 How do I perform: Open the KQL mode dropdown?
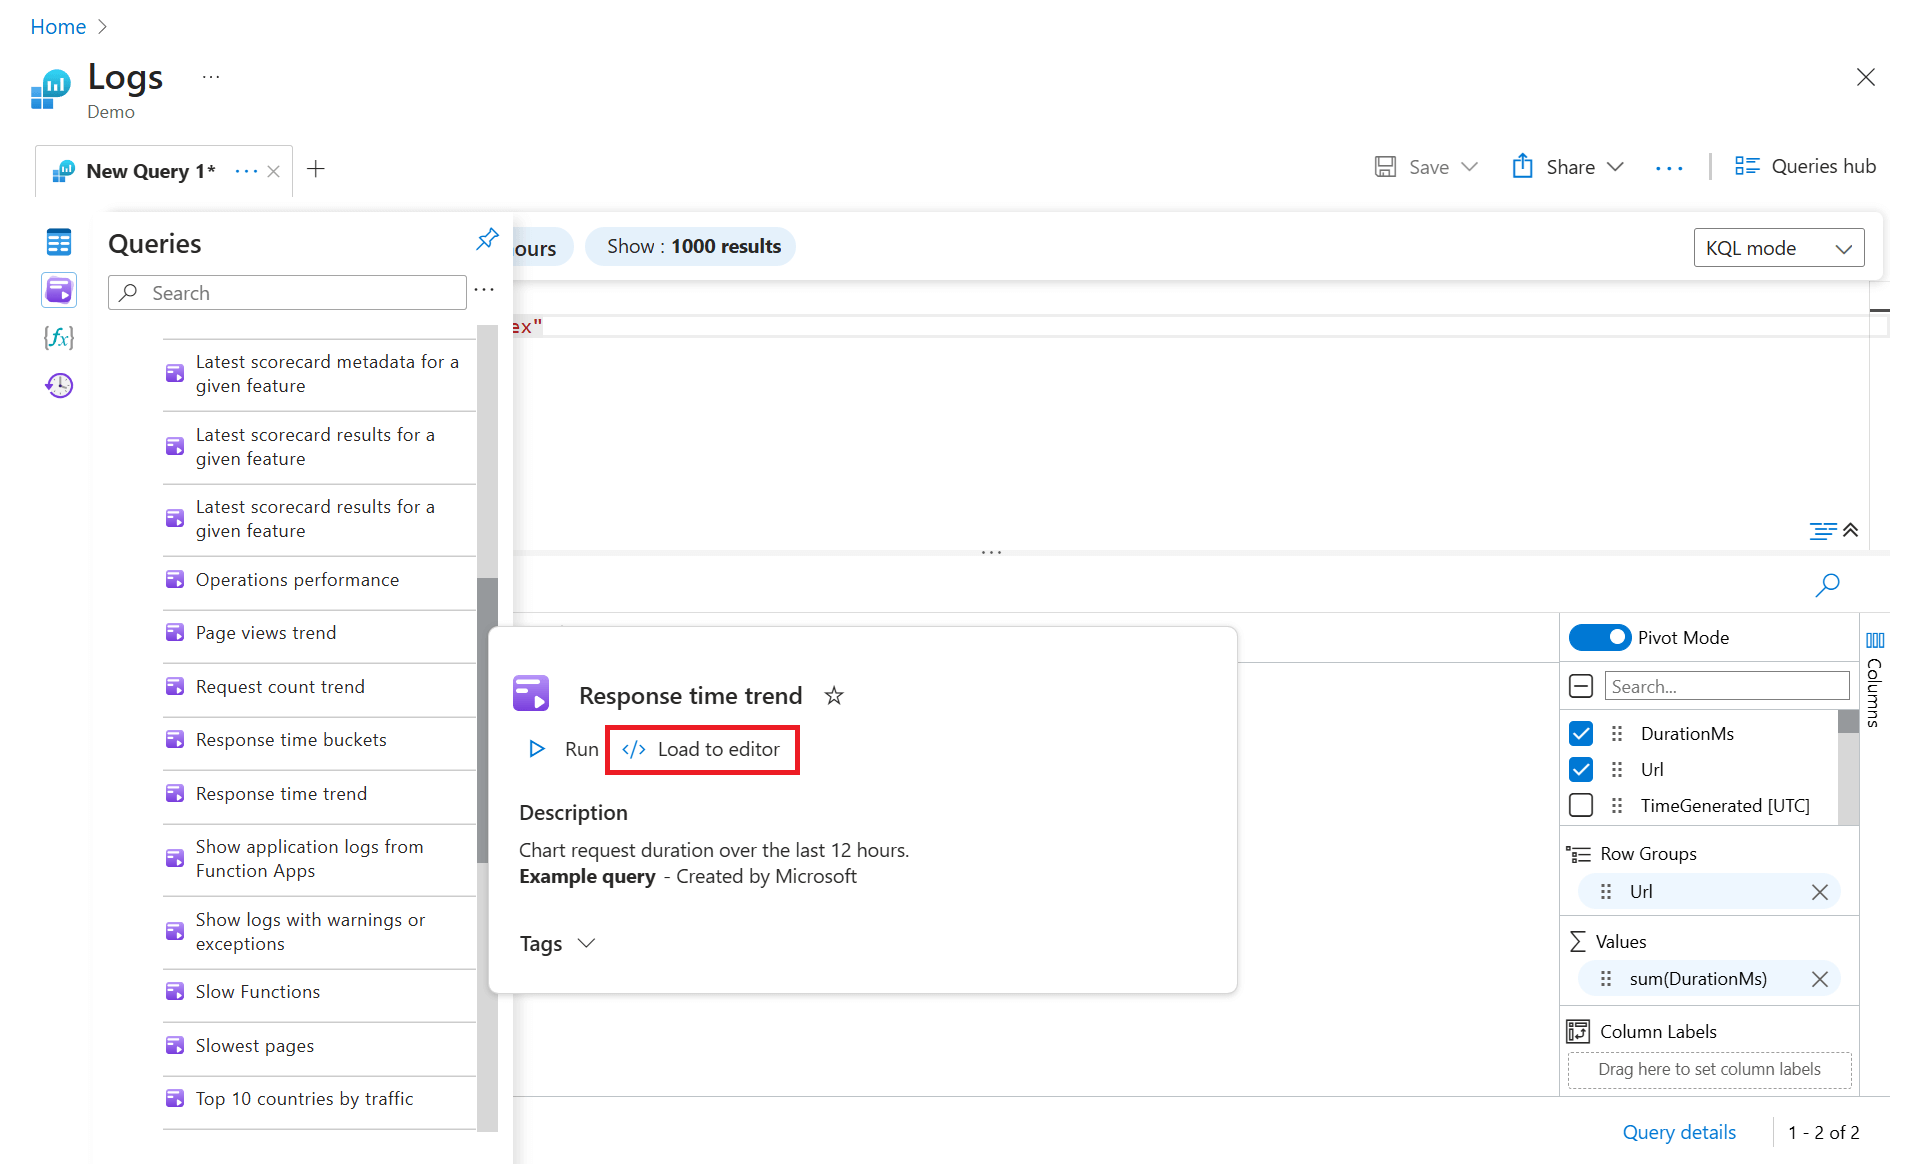pos(1778,248)
